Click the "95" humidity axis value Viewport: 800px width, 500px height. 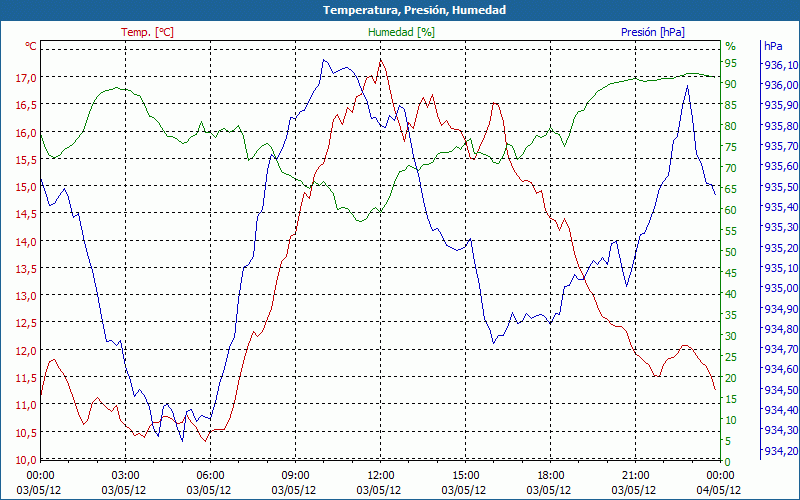tap(731, 63)
